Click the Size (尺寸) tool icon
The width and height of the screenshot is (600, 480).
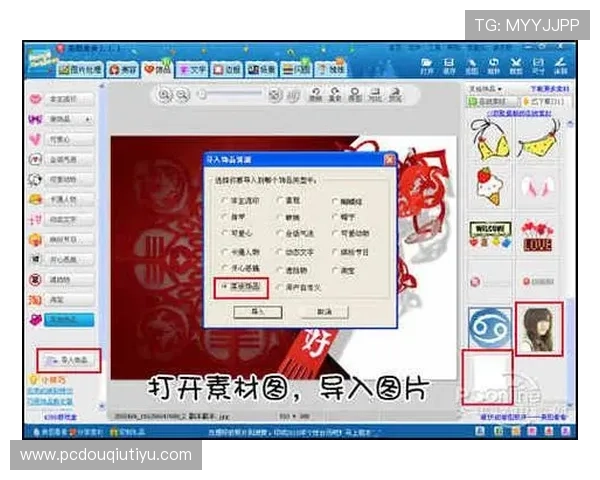538,66
